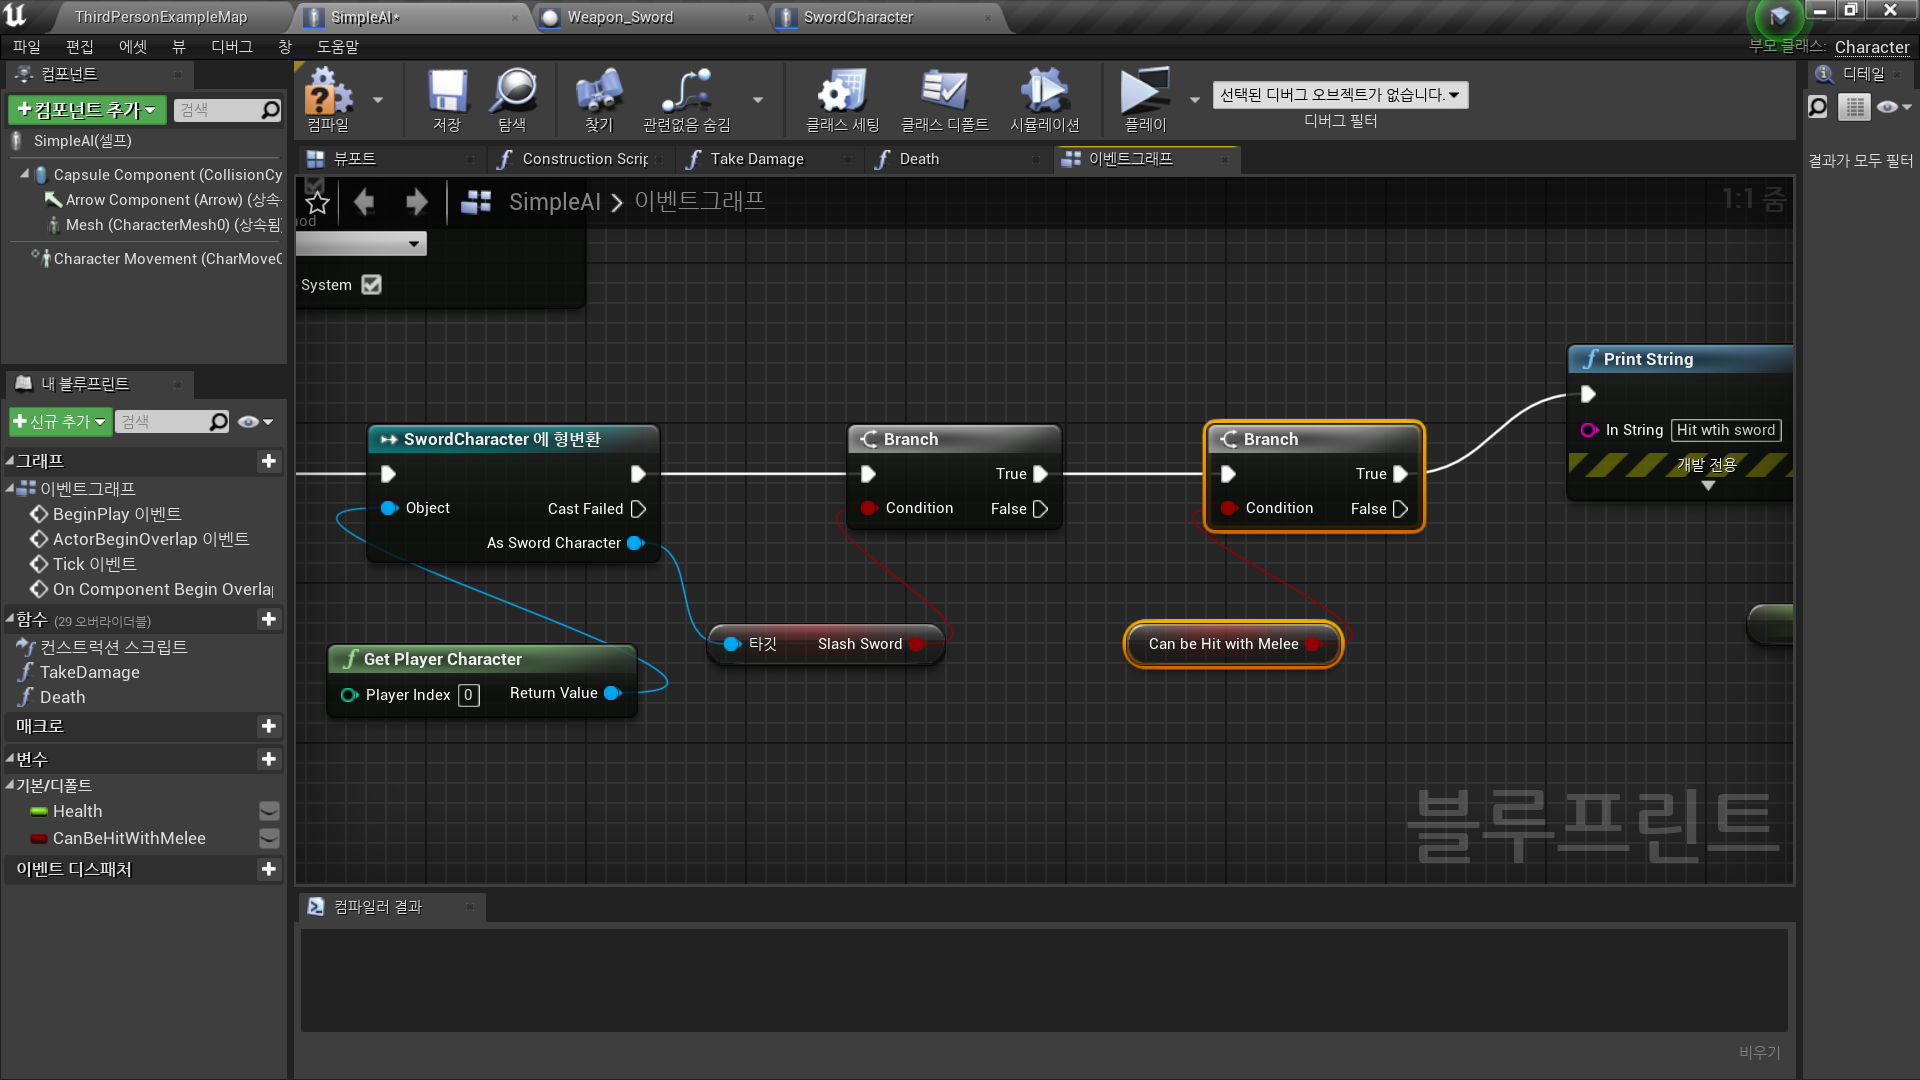Image resolution: width=1920 pixels, height=1080 pixels.
Task: Click the Find binoculars icon
Action: (x=598, y=97)
